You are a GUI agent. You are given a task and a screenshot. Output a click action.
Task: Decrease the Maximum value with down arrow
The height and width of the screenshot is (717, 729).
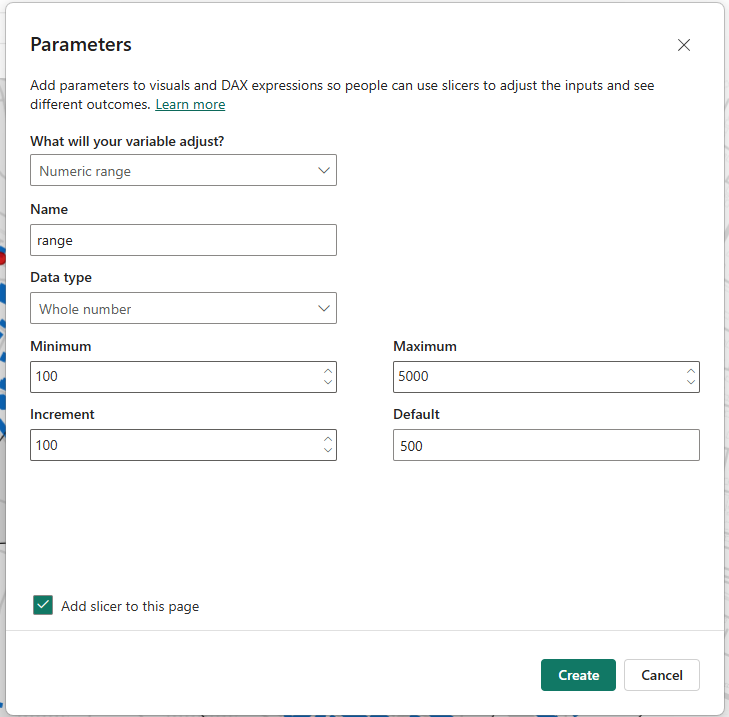tap(691, 382)
